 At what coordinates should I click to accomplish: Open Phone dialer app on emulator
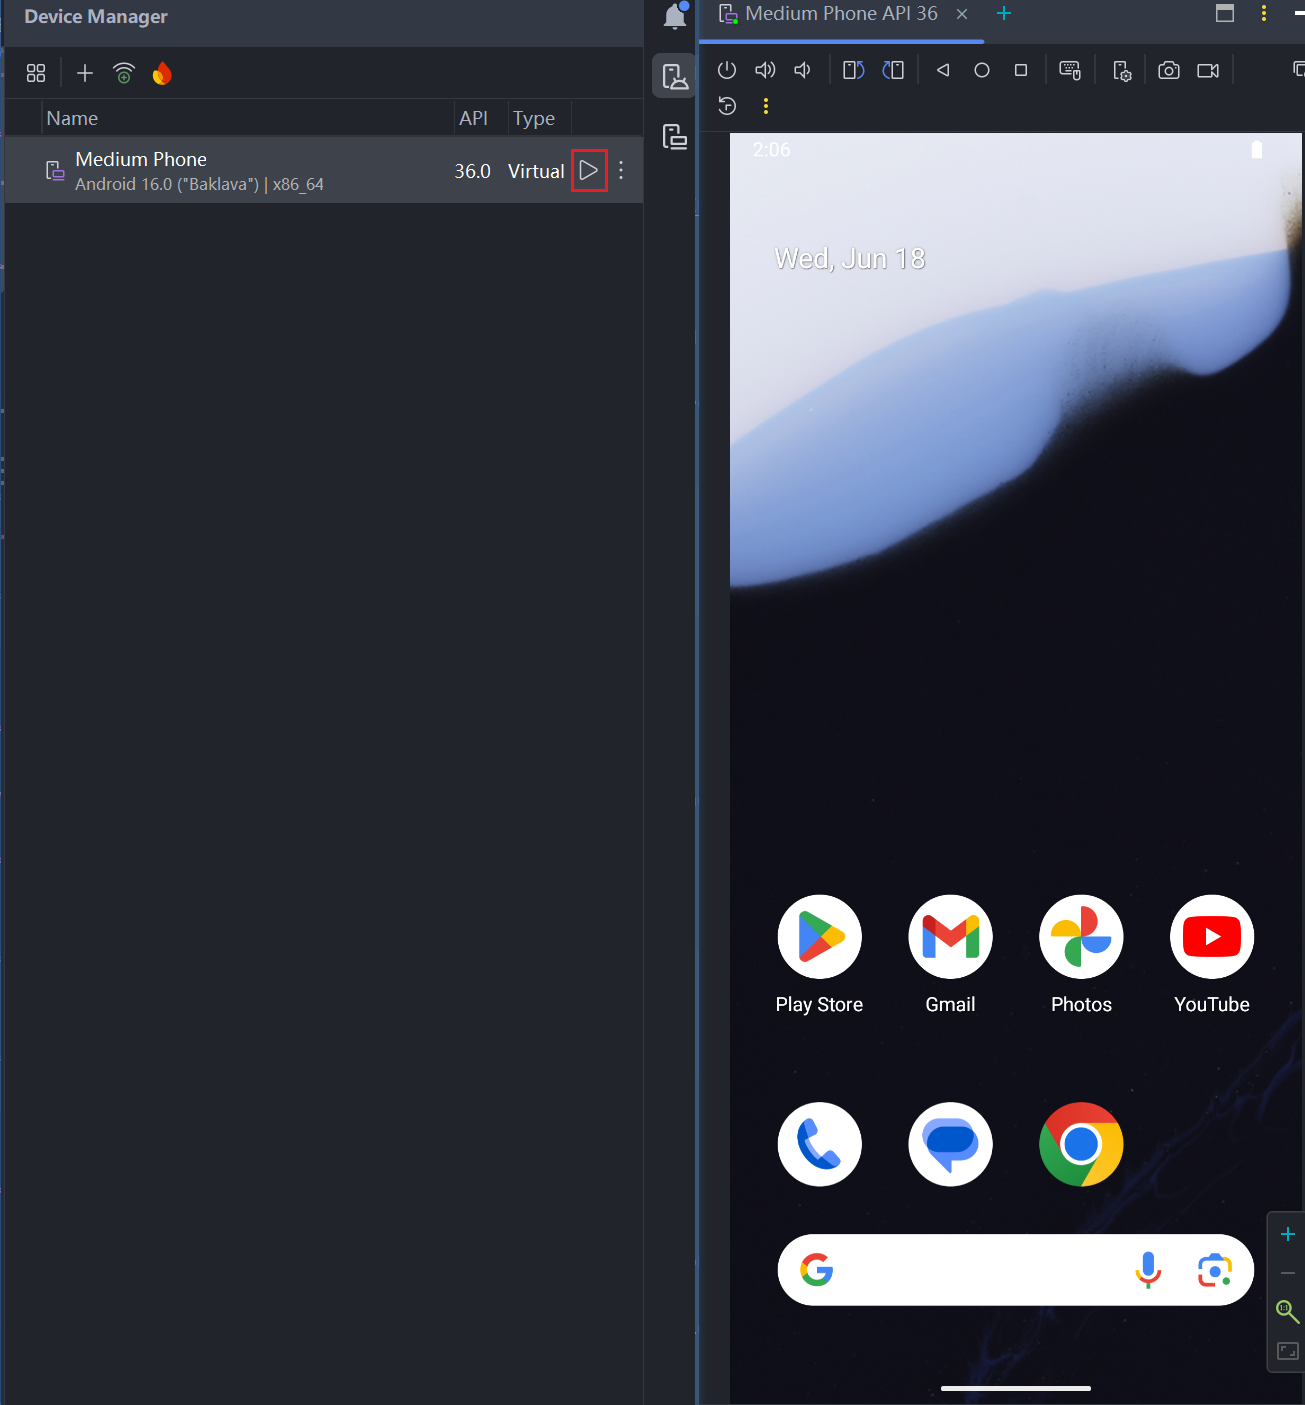tap(819, 1144)
